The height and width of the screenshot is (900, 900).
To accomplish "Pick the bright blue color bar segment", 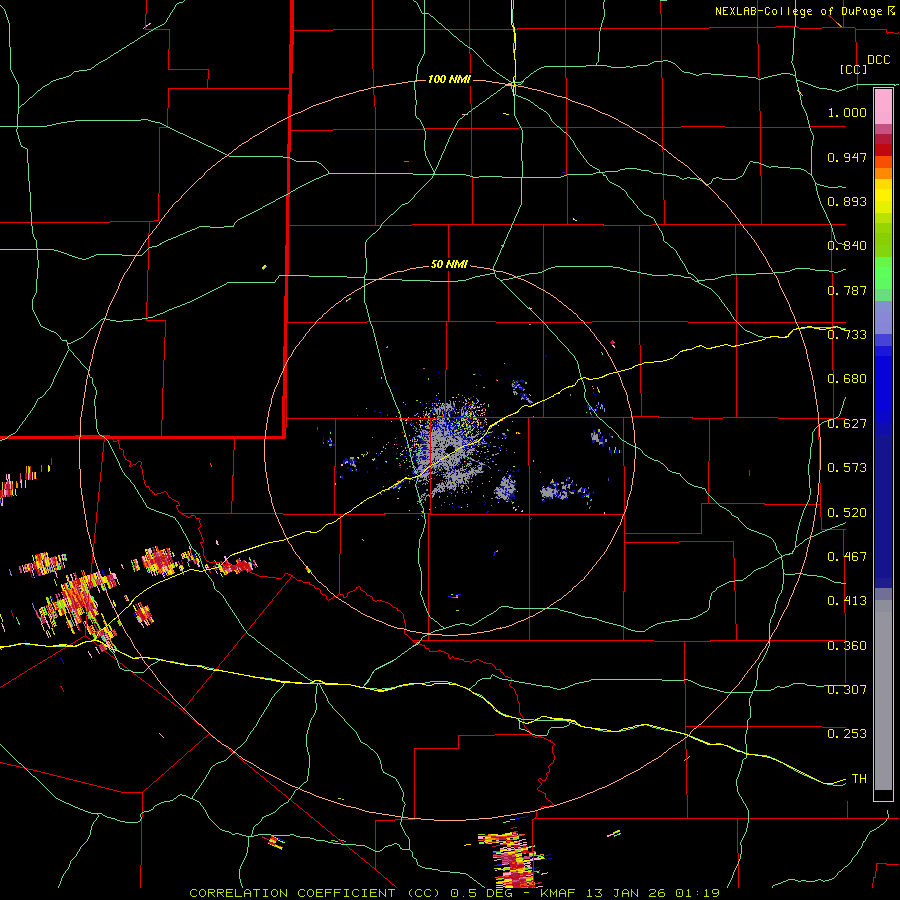I will tap(883, 390).
